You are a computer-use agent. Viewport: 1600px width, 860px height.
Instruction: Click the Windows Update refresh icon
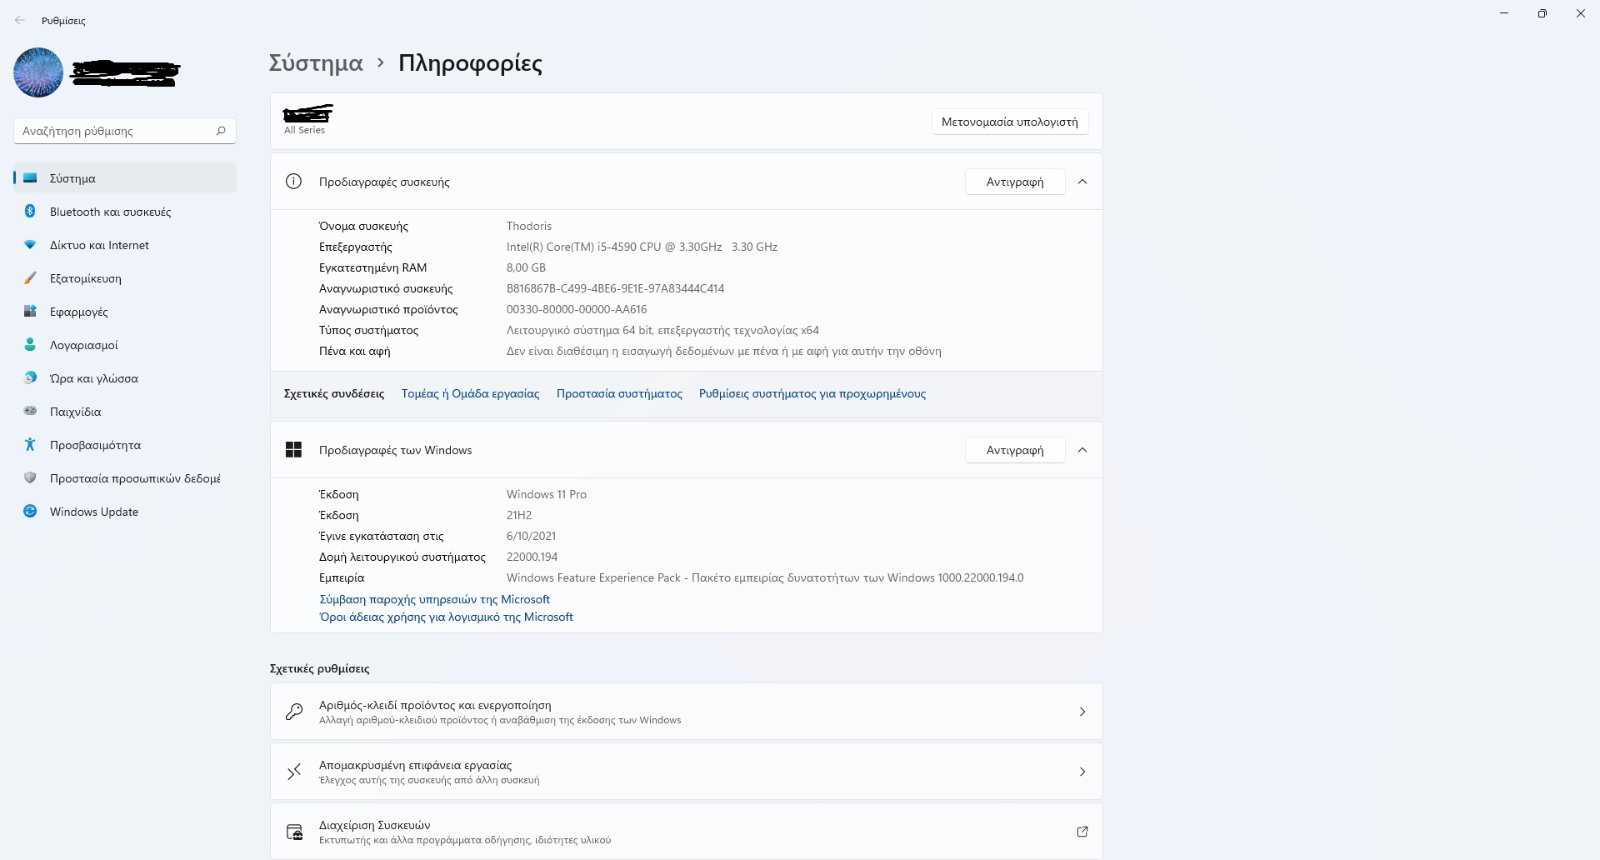point(30,511)
